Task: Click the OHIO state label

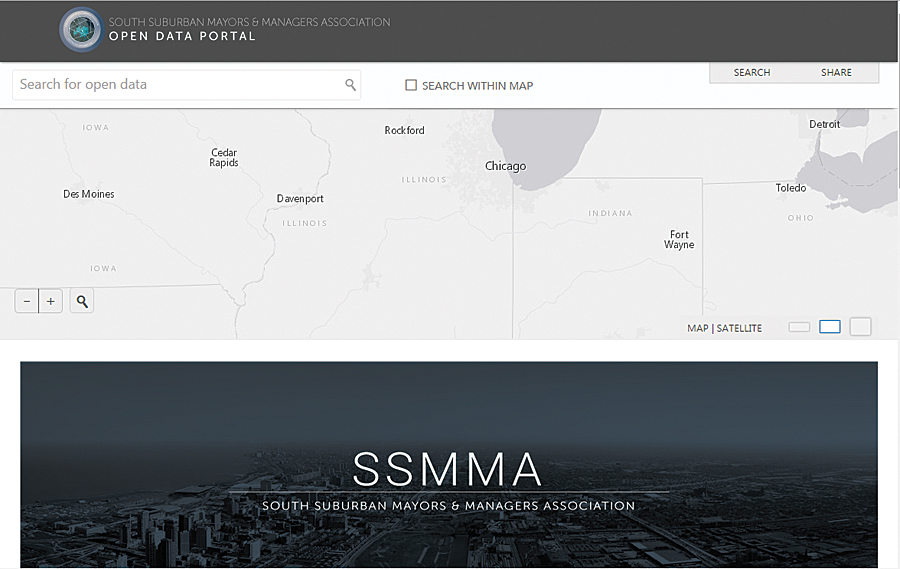Action: (x=801, y=218)
